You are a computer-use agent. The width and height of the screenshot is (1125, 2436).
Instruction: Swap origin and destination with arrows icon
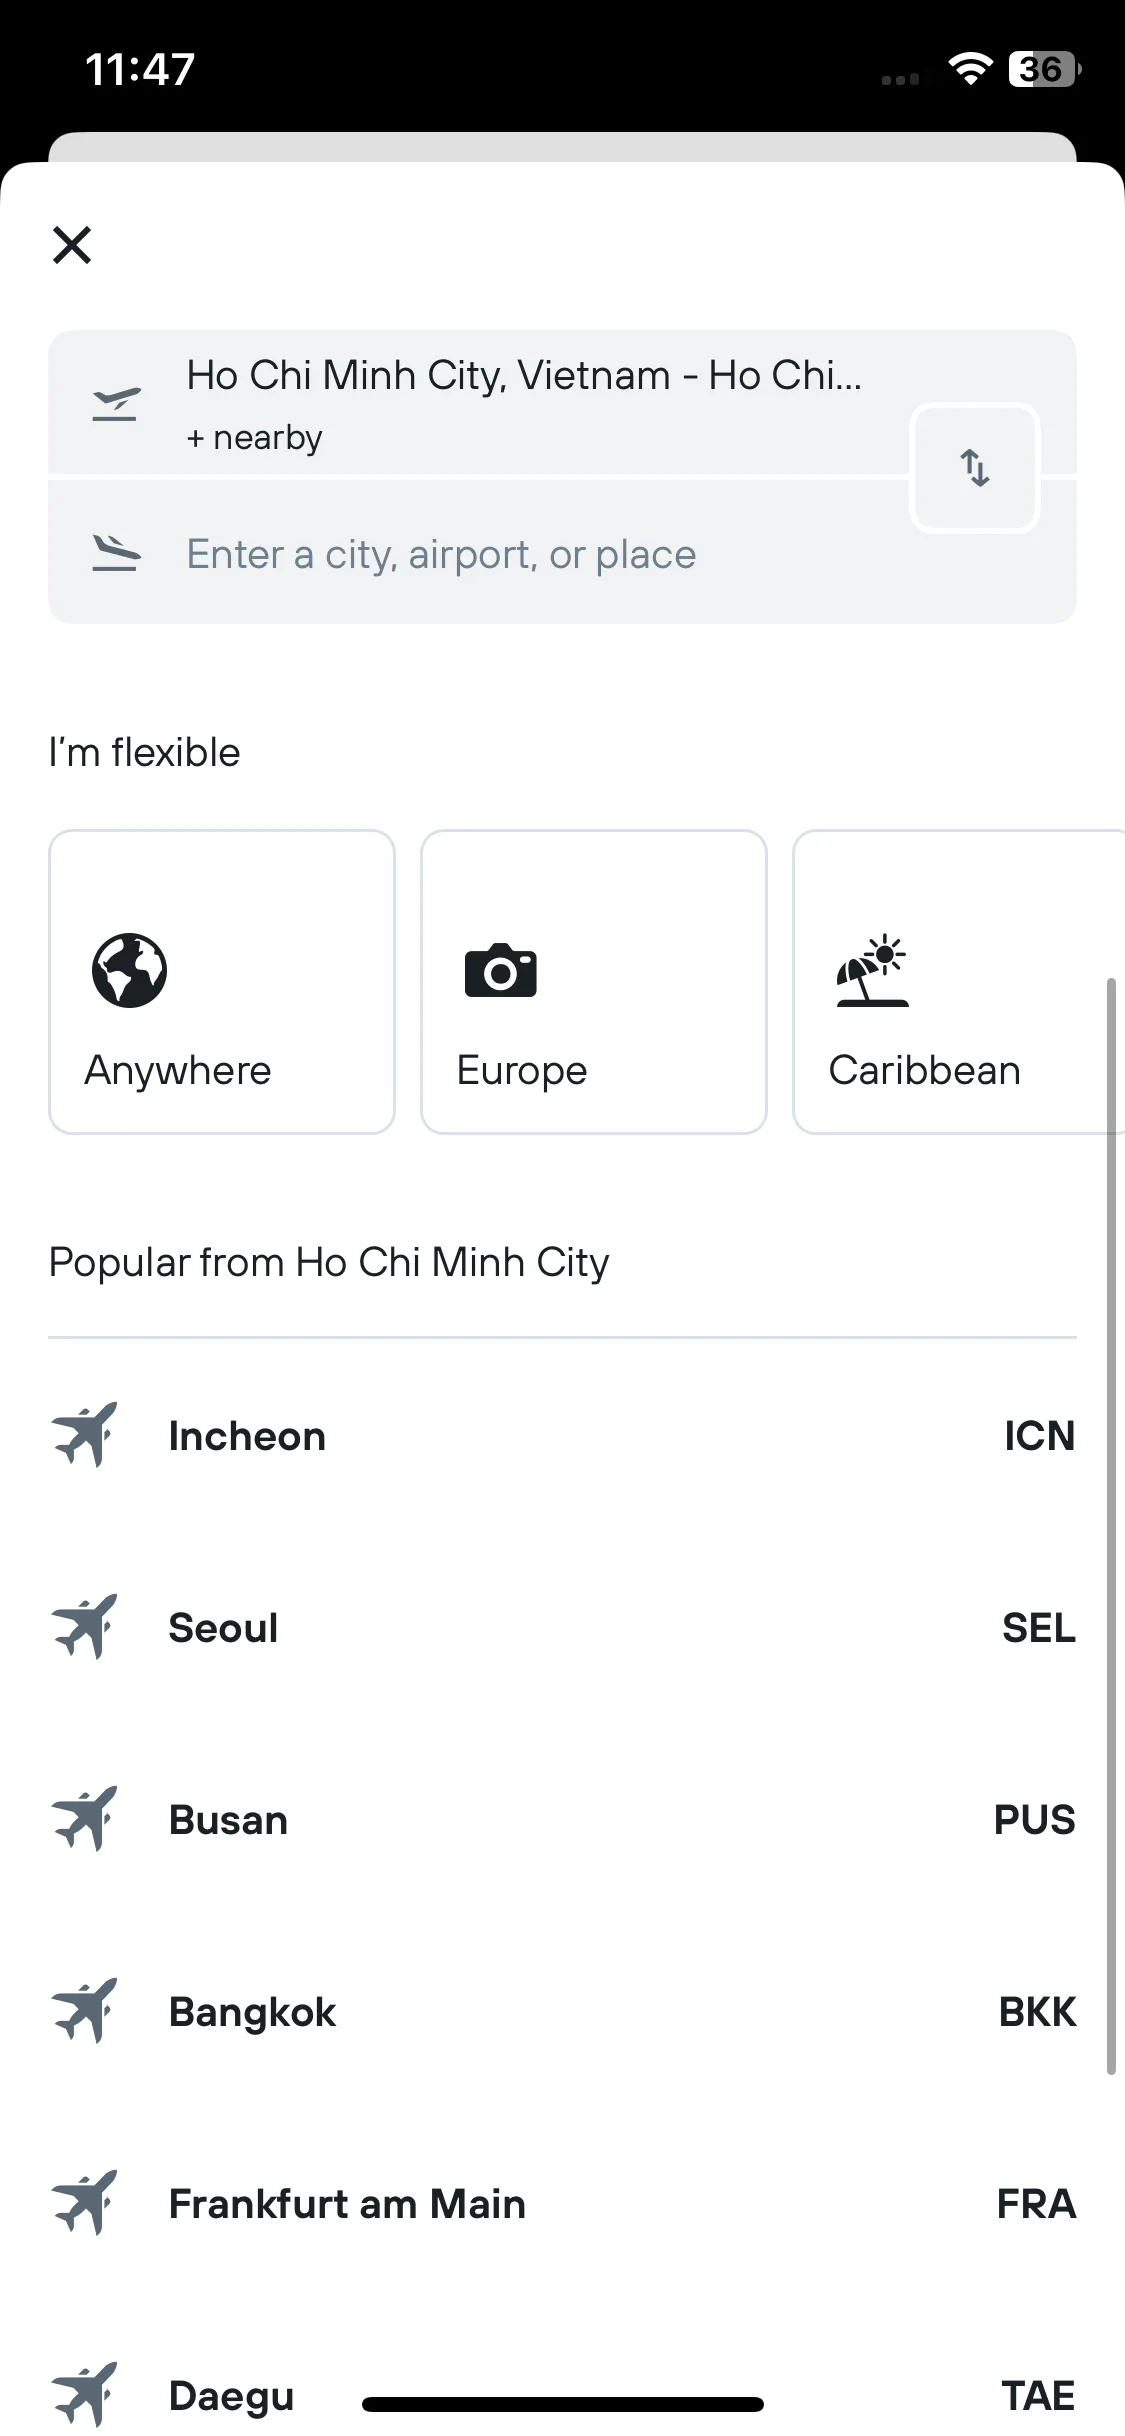coord(975,467)
